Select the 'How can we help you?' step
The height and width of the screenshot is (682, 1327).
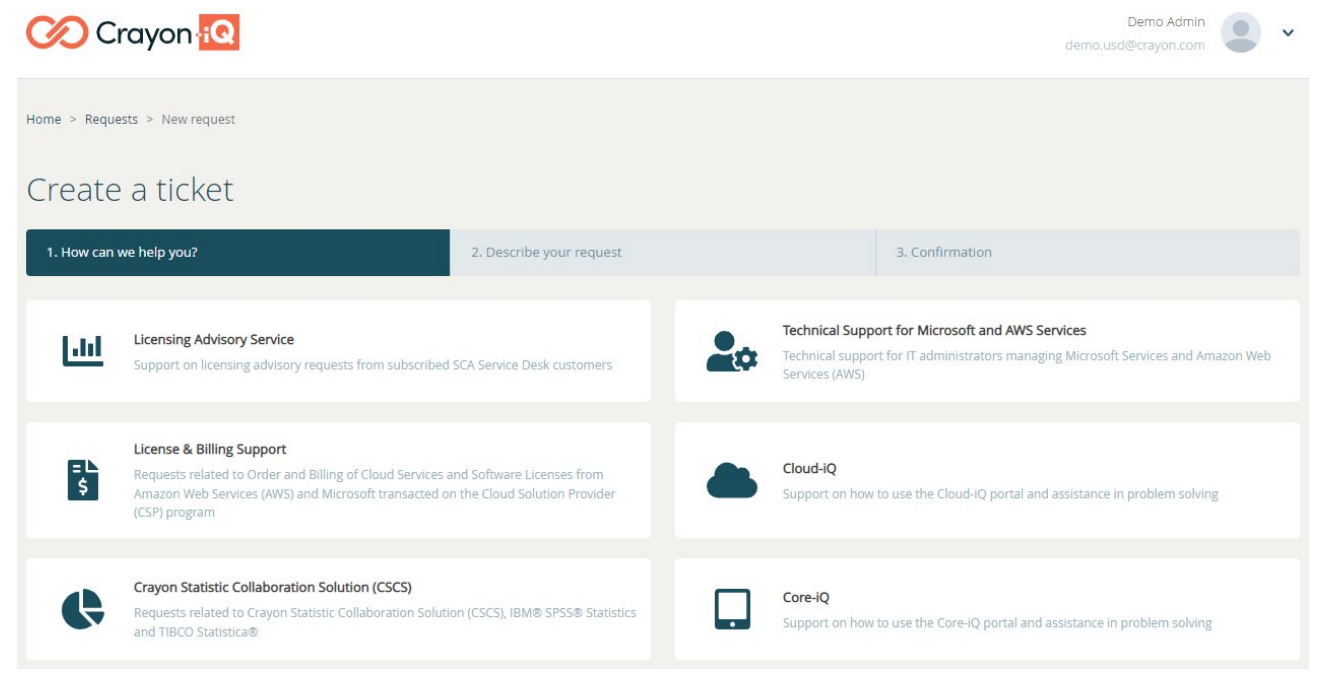coord(238,252)
